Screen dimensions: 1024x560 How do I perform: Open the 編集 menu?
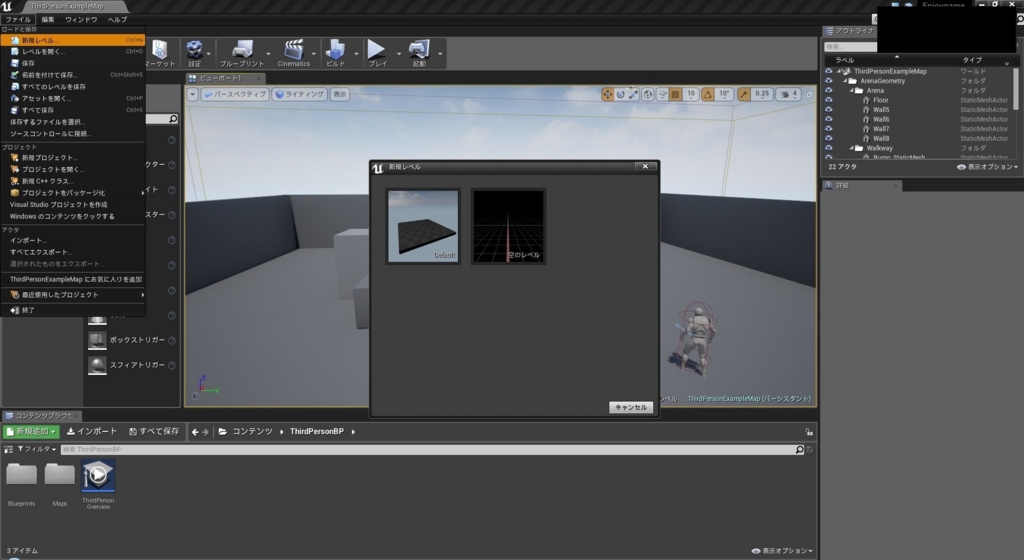tap(48, 20)
